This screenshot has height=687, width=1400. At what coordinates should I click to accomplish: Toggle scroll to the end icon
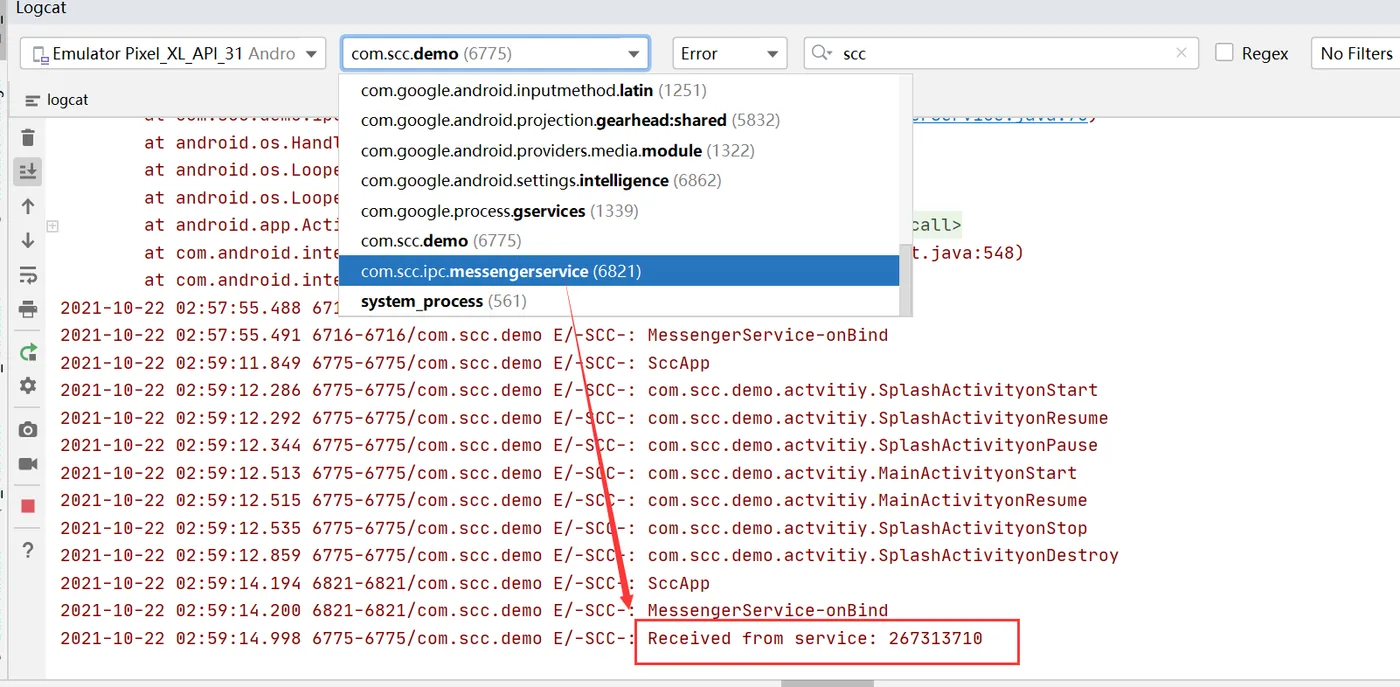pyautogui.click(x=28, y=172)
